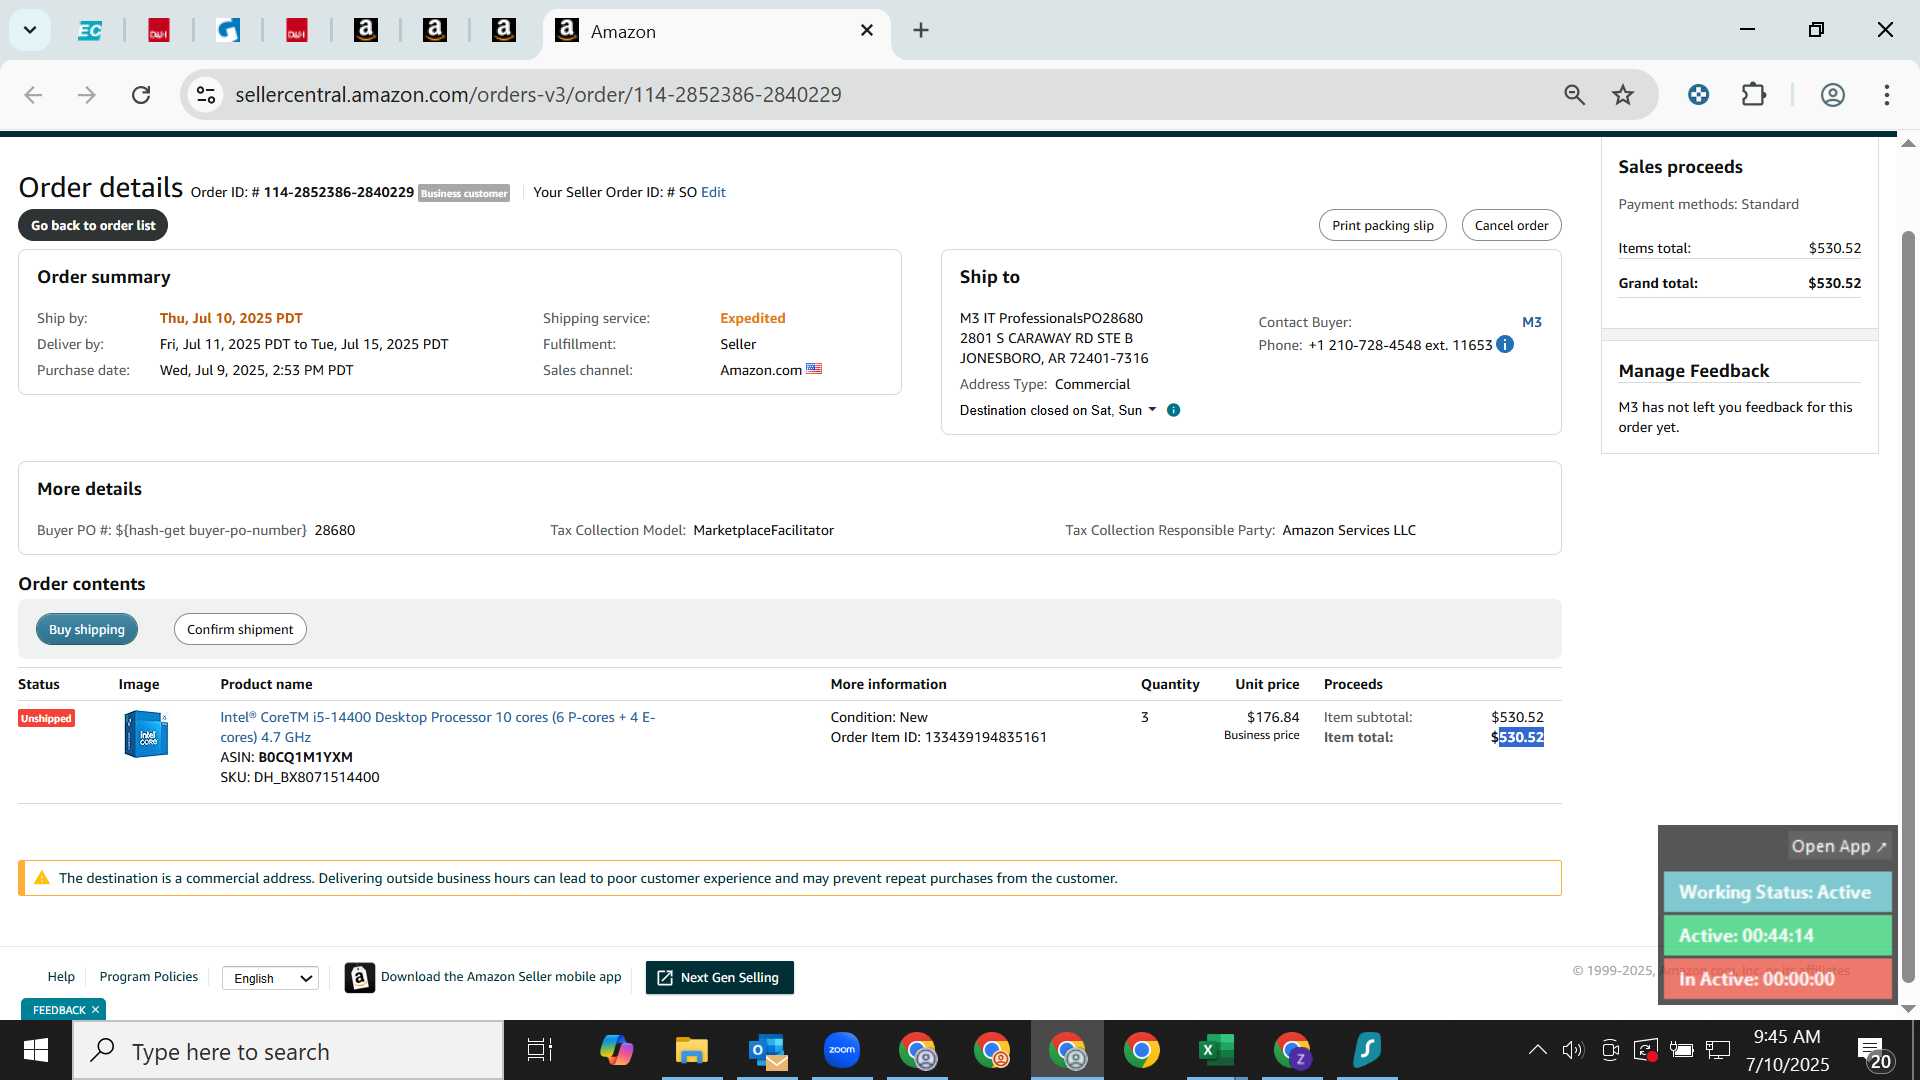Click the FEEDBACK tab label
Image resolution: width=1920 pixels, height=1080 pixels.
point(59,1011)
